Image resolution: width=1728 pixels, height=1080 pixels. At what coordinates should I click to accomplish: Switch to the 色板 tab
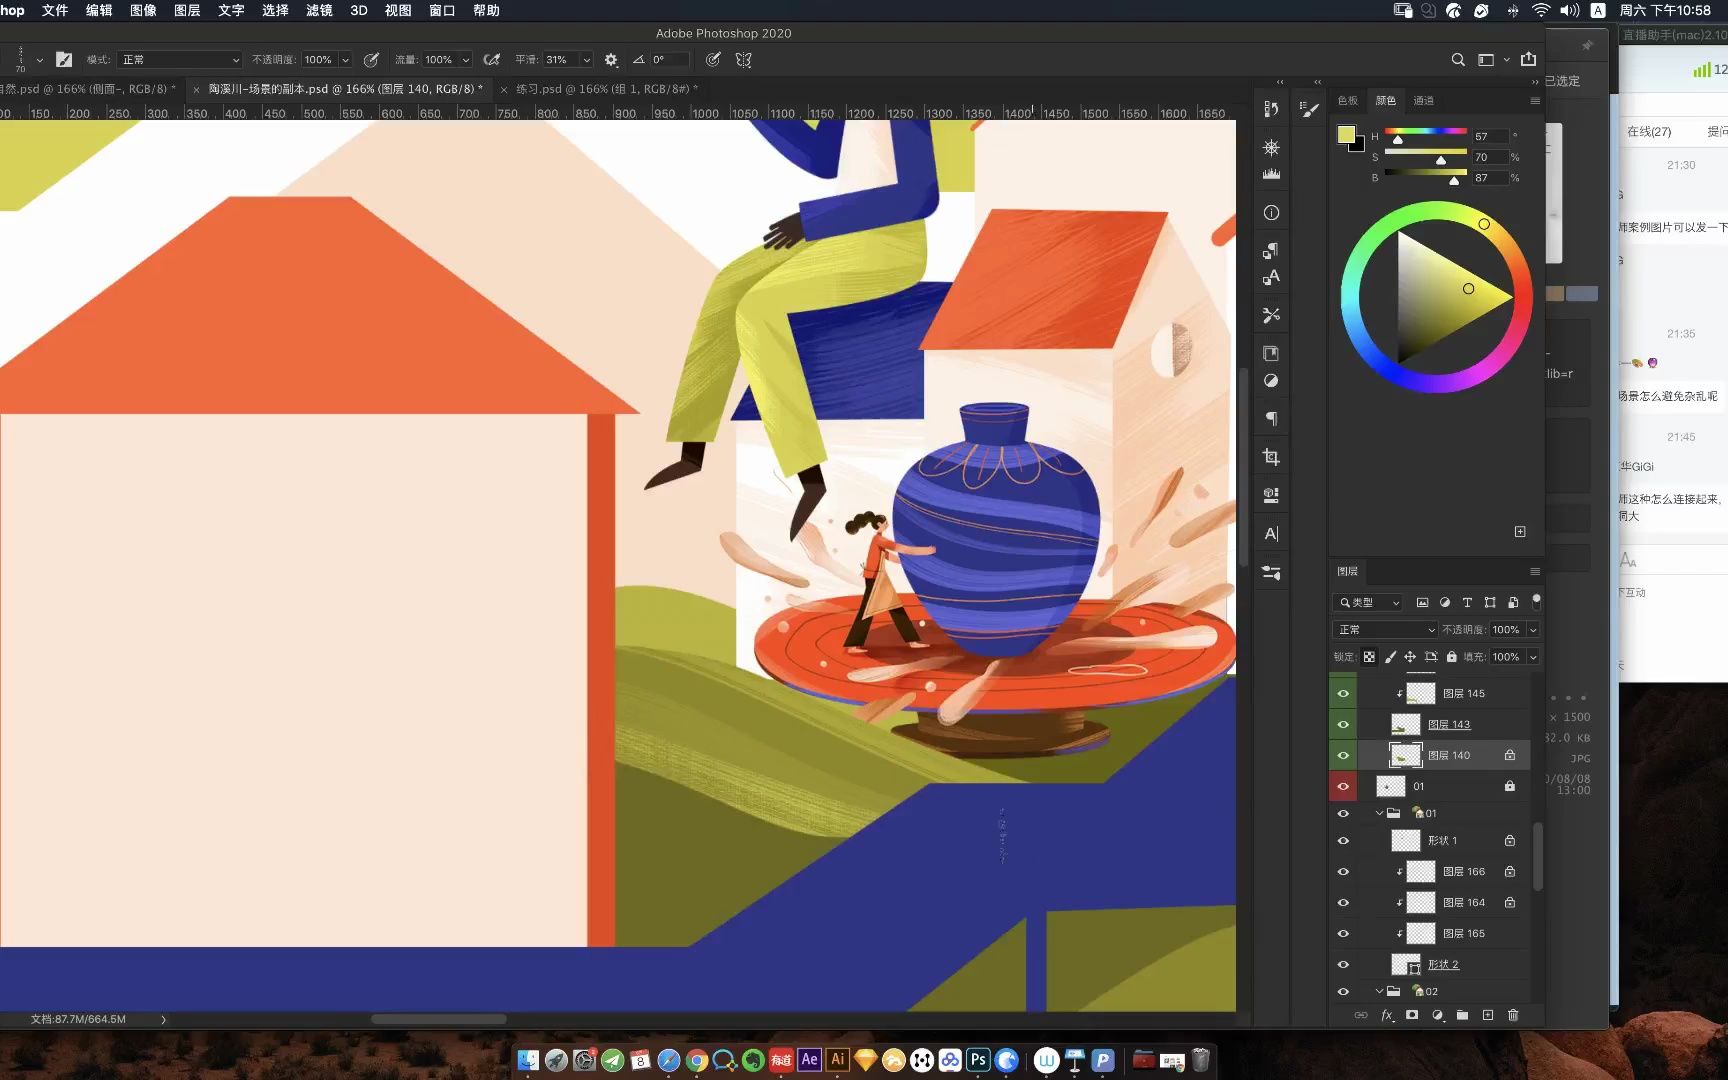click(1347, 101)
